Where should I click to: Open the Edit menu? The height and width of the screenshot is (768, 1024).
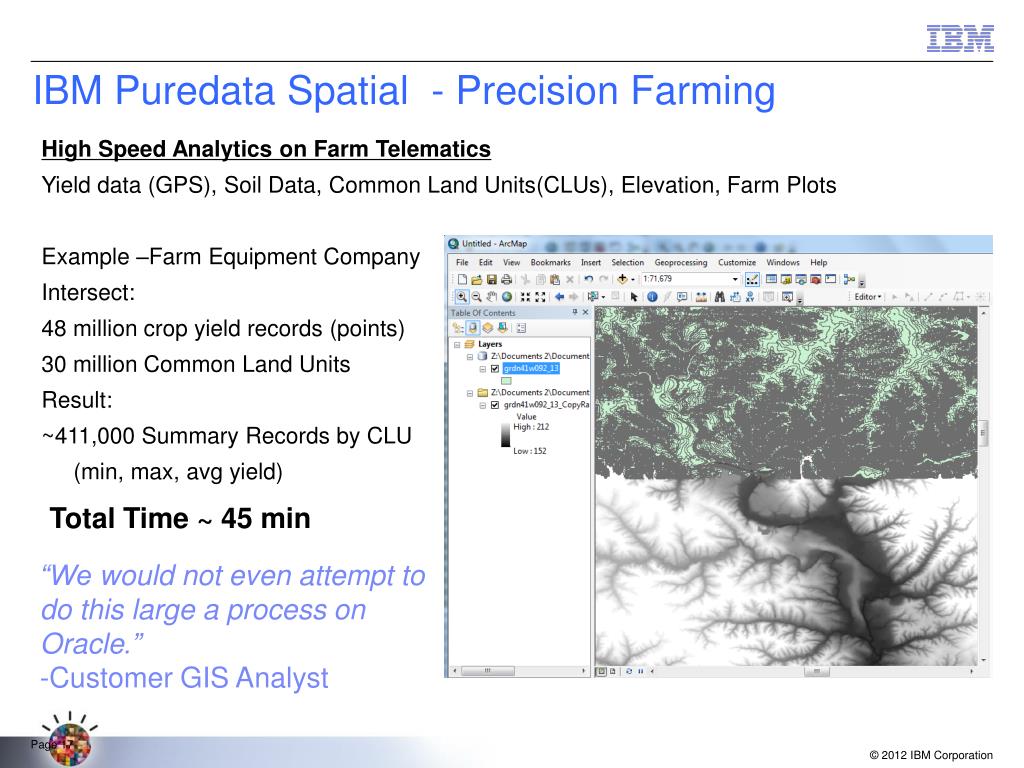coord(486,263)
